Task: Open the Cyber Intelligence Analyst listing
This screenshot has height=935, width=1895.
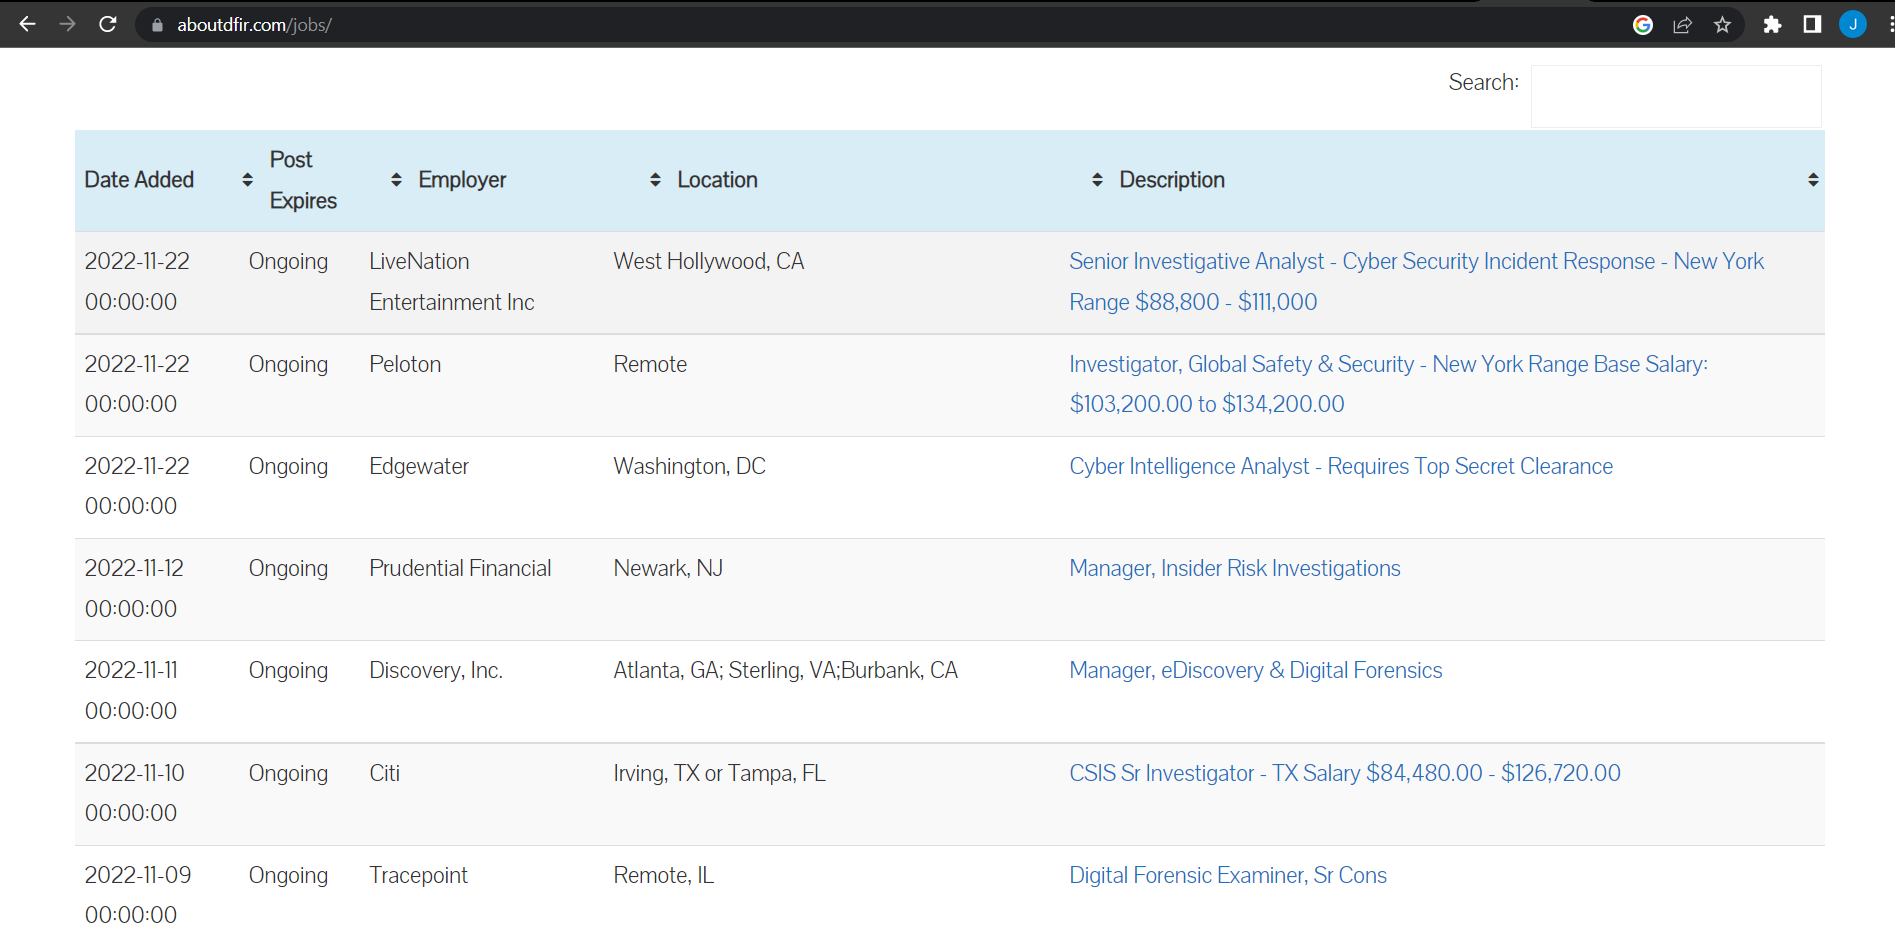Action: click(x=1341, y=466)
